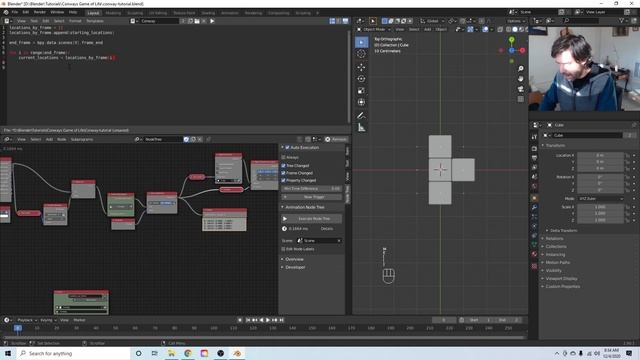The width and height of the screenshot is (640, 360).
Task: Open the viewport Options dropdown
Action: click(516, 21)
